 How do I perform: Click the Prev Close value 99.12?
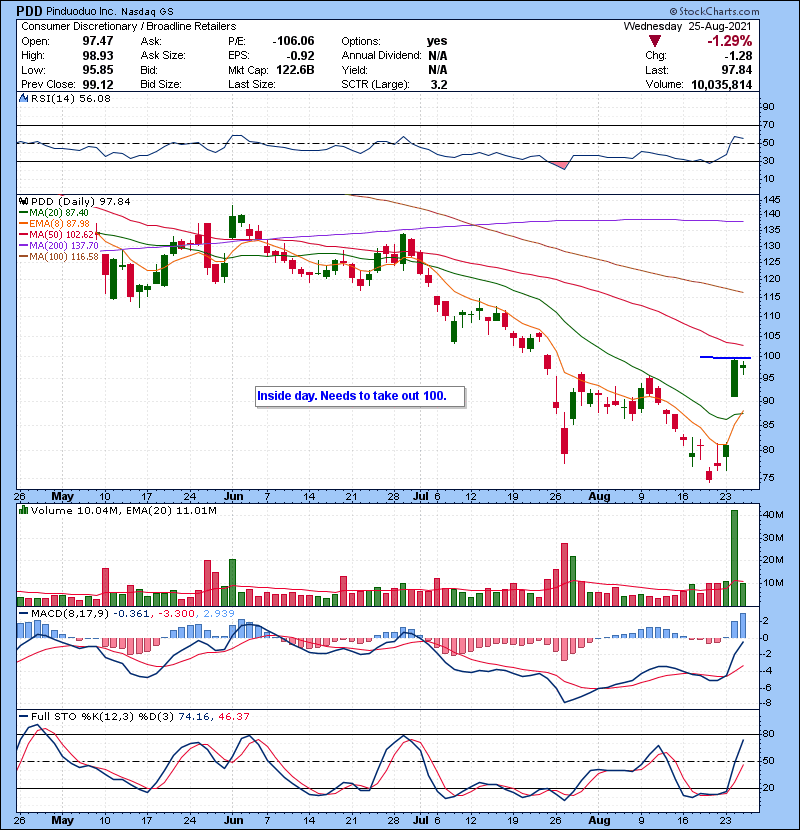(97, 85)
